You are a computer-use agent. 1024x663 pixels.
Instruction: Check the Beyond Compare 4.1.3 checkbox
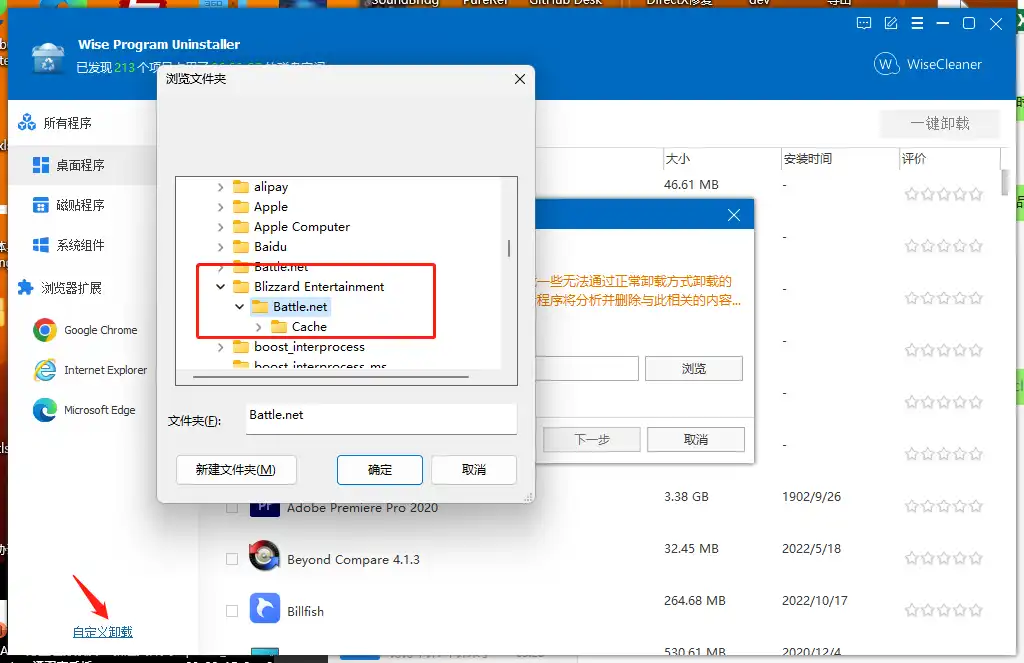[x=232, y=559]
